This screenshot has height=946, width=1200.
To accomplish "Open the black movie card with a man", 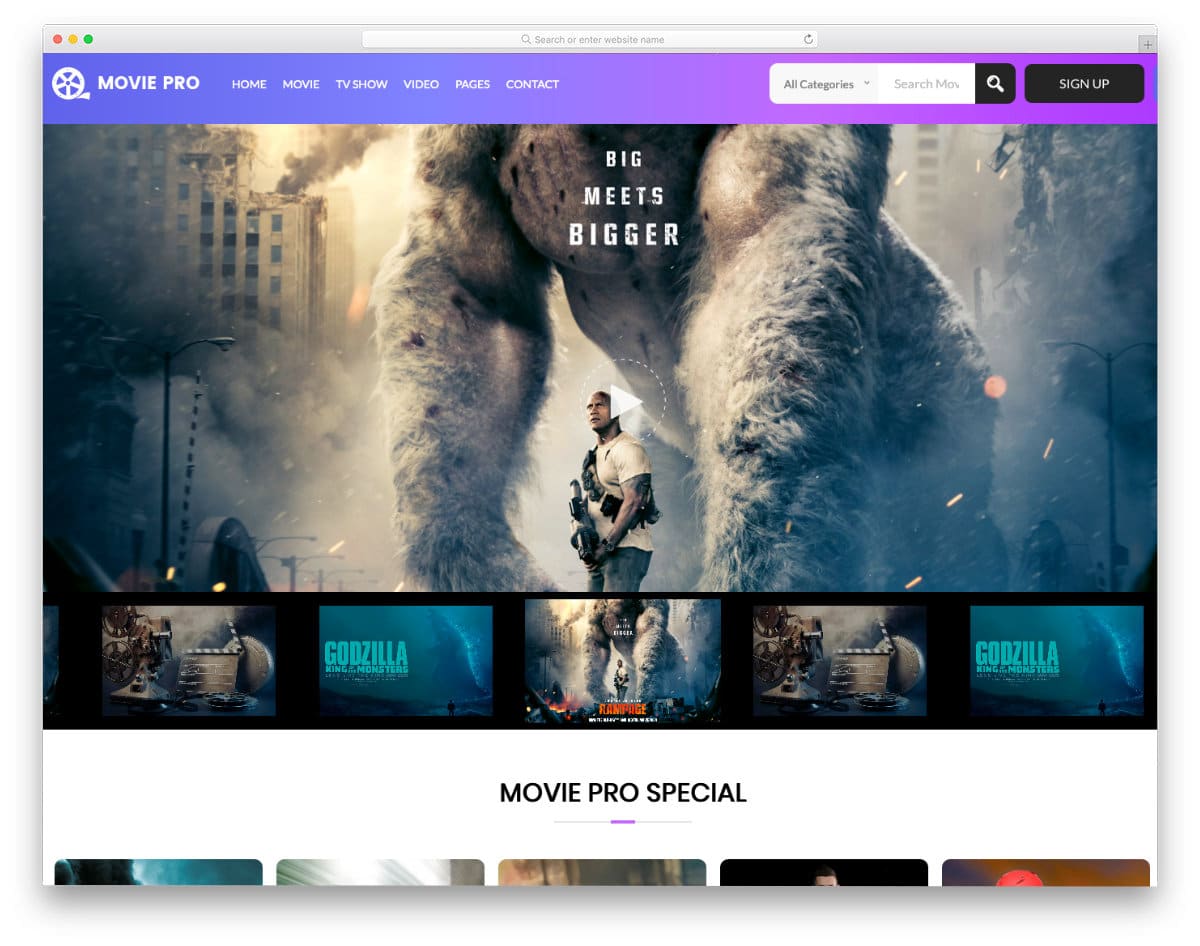I will point(824,872).
